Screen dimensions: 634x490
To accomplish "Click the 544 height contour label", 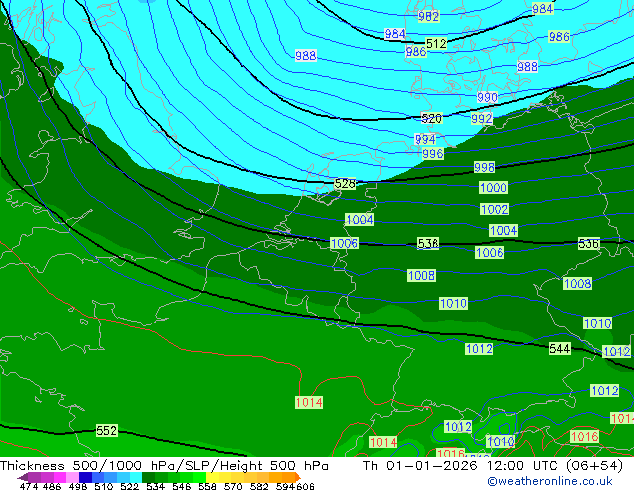I will point(560,348).
